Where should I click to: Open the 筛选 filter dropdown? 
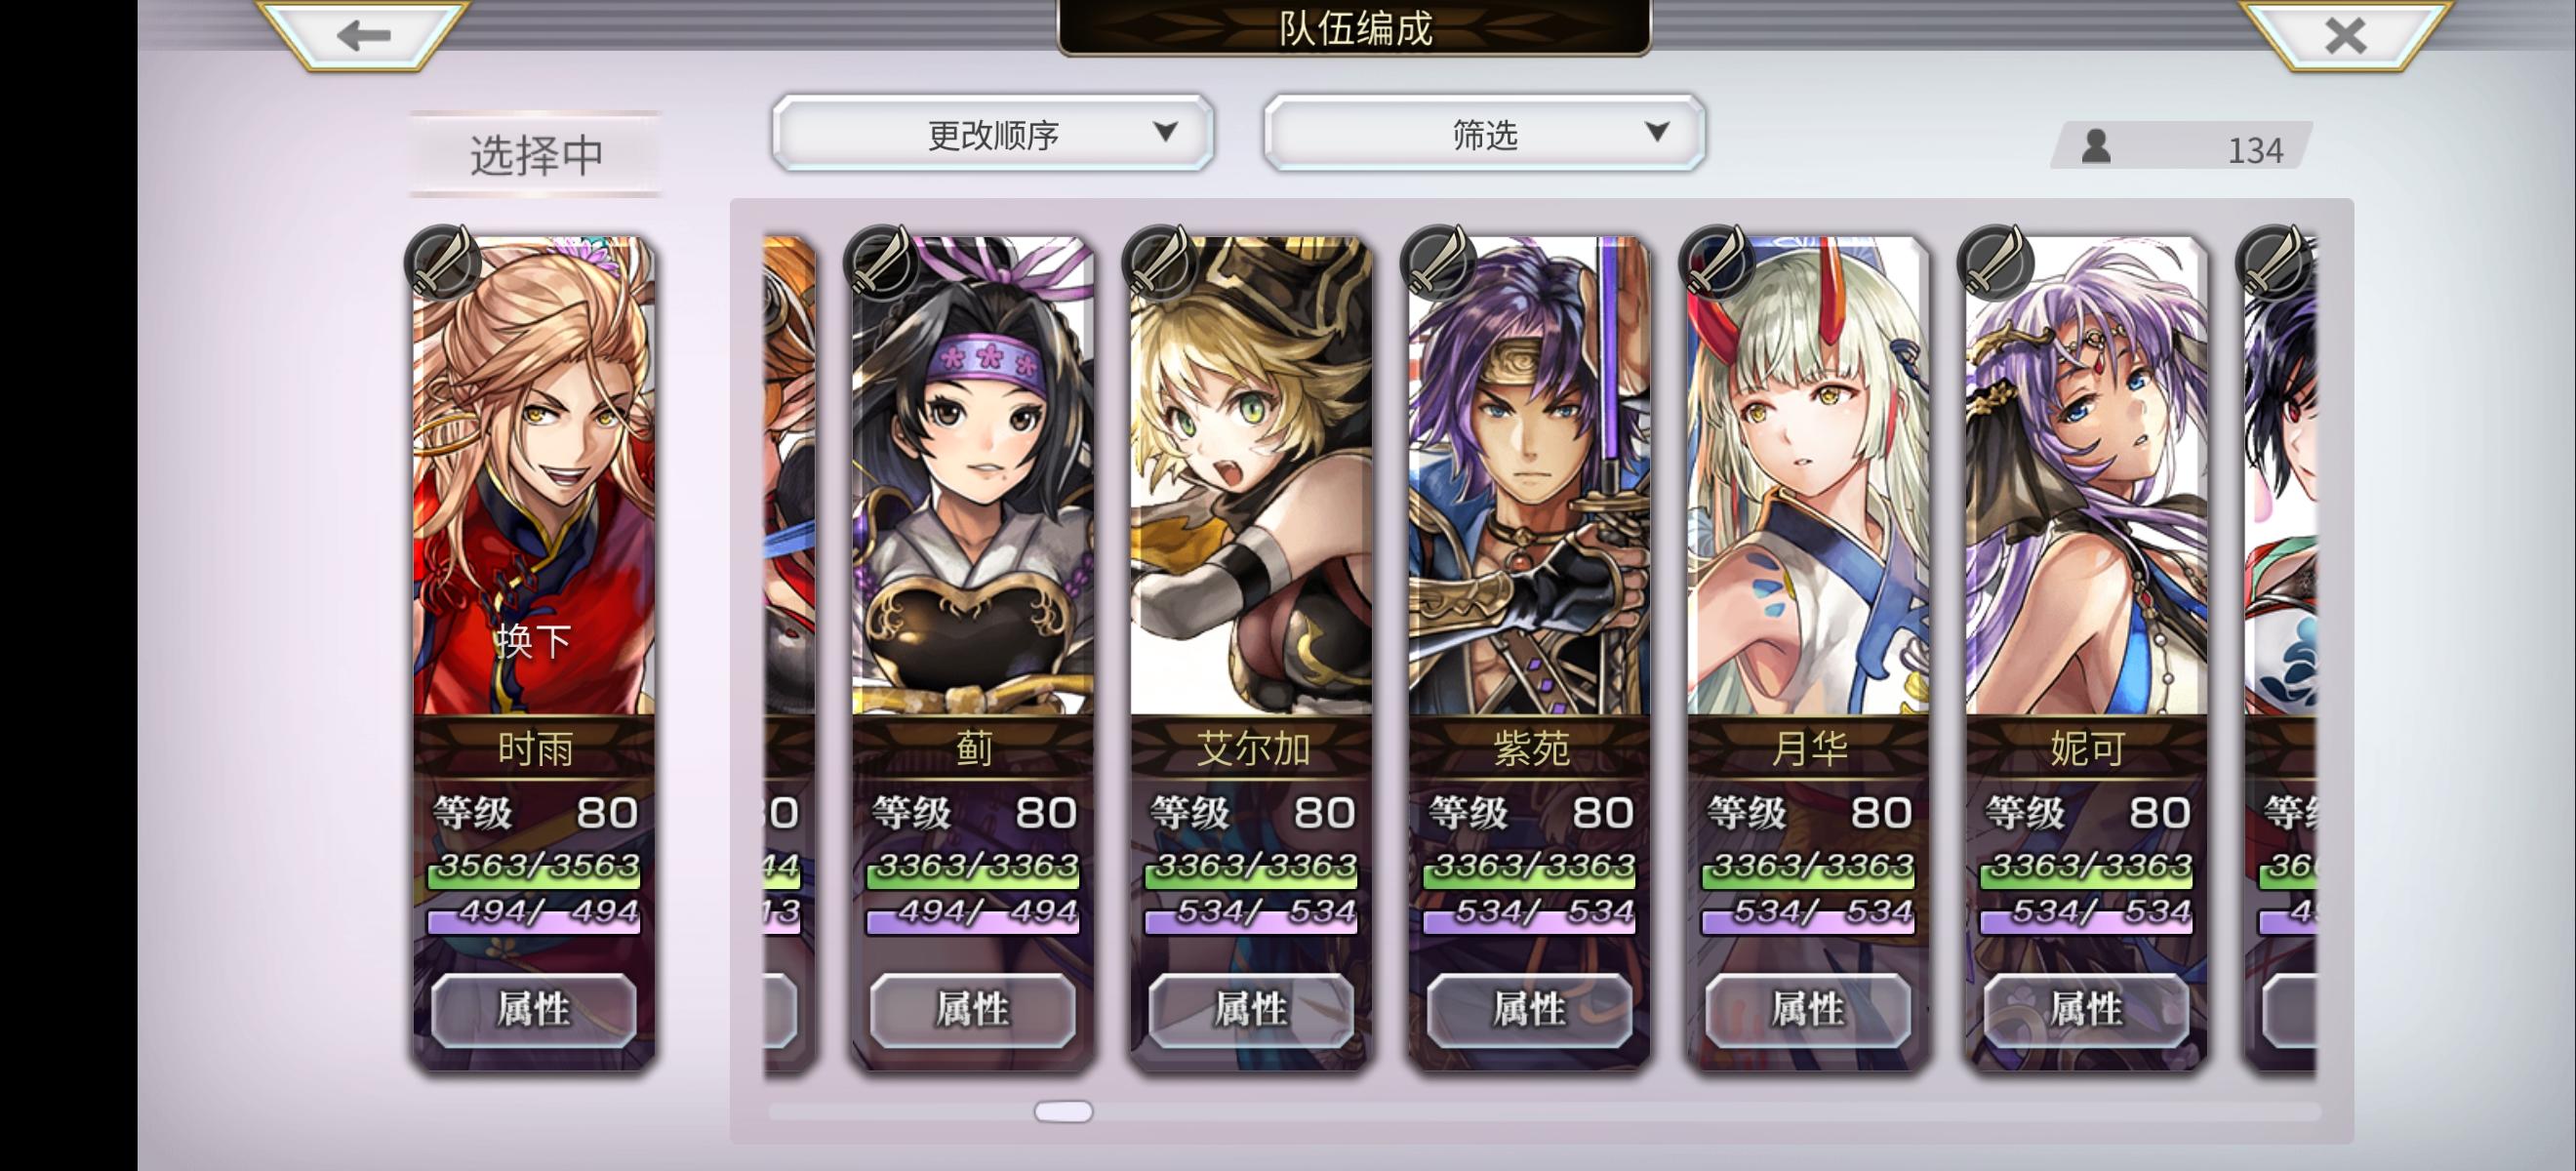coord(1485,133)
